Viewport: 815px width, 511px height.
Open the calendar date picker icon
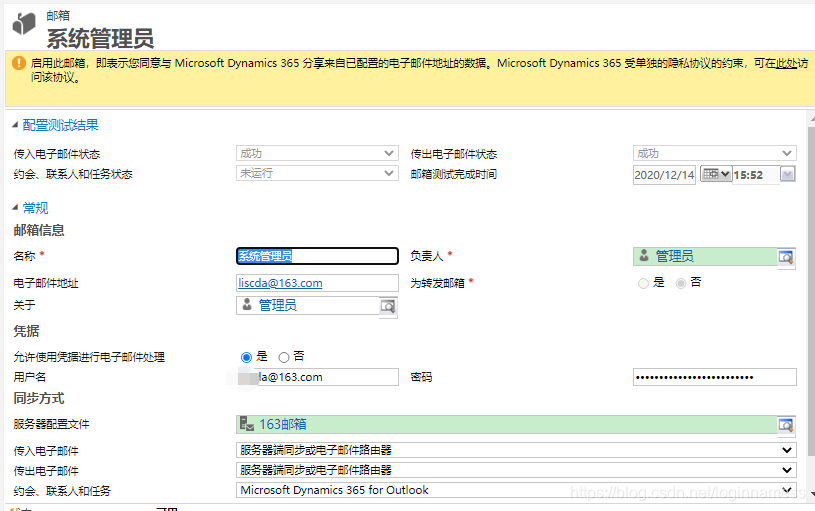[716, 174]
